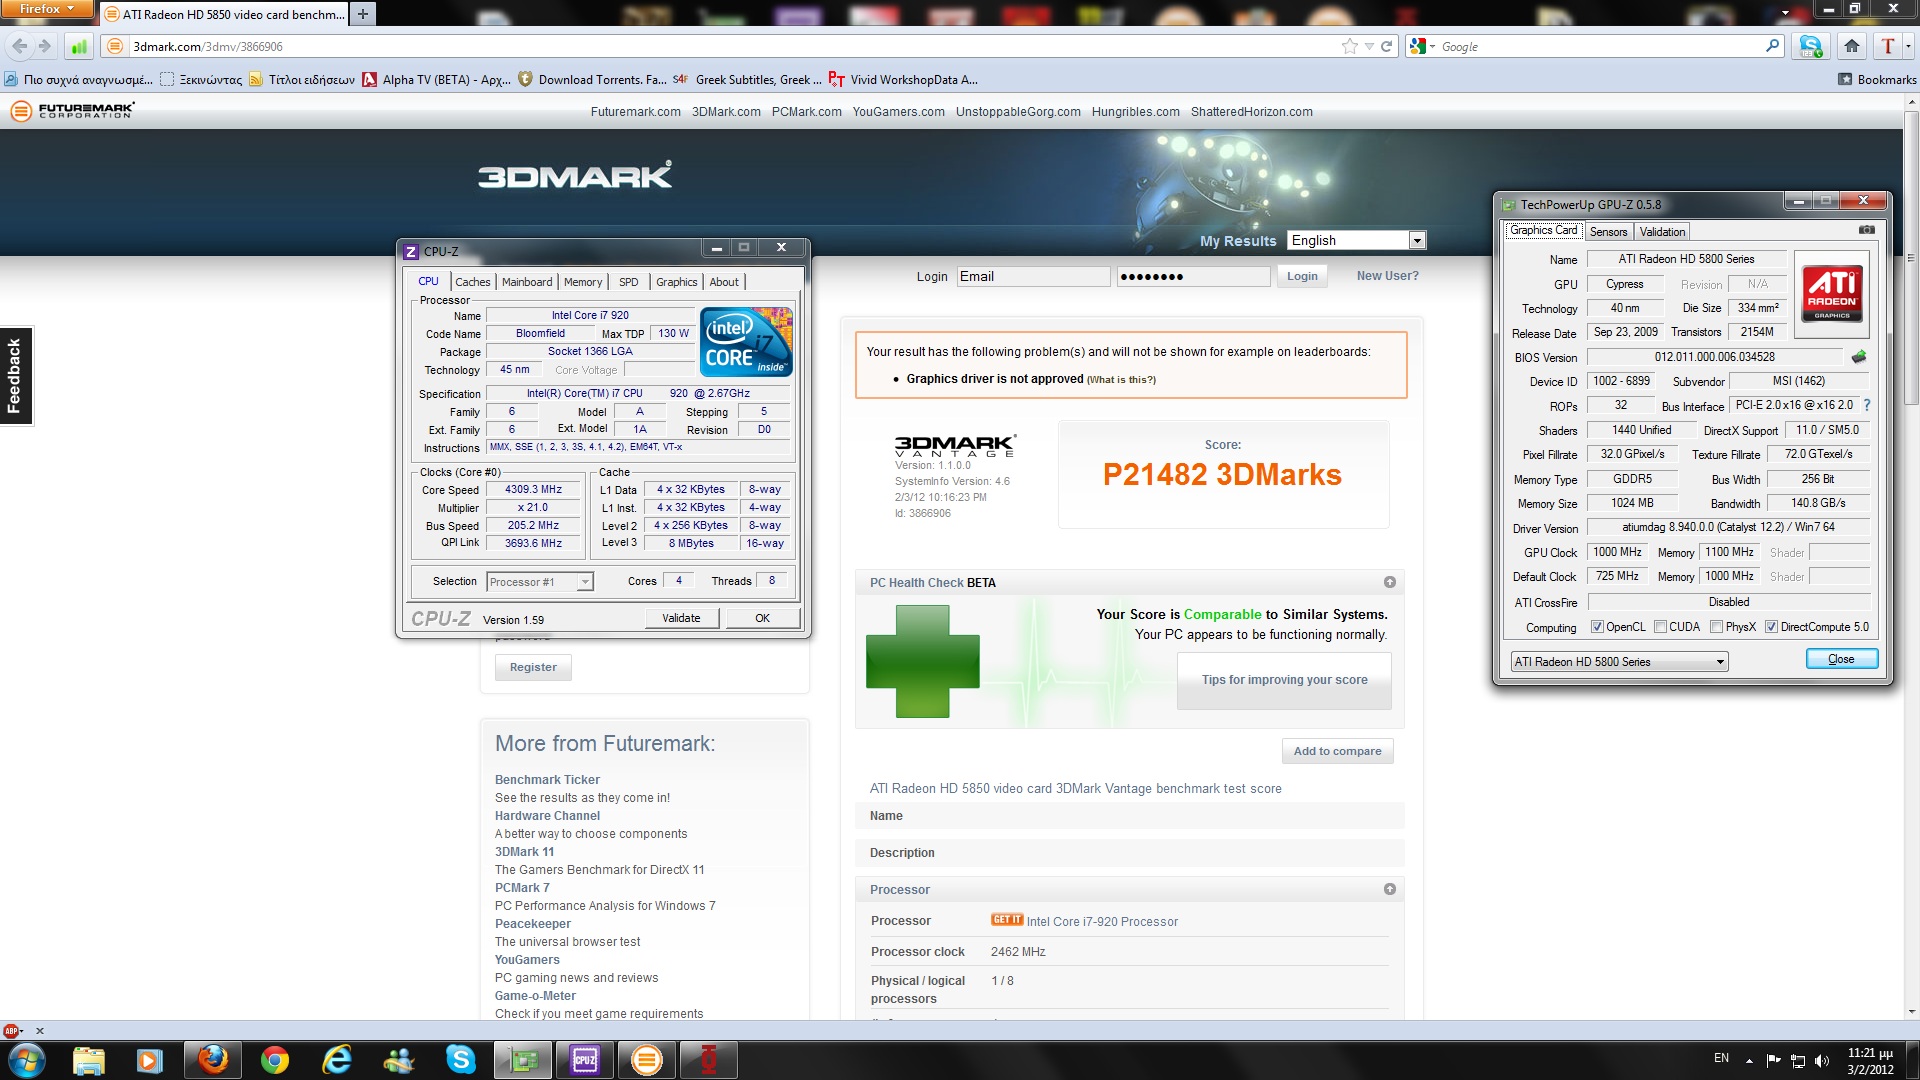Toggle the PhysX checkbox in GPU-Z
Screen dimensions: 1920x1080
pyautogui.click(x=1716, y=627)
